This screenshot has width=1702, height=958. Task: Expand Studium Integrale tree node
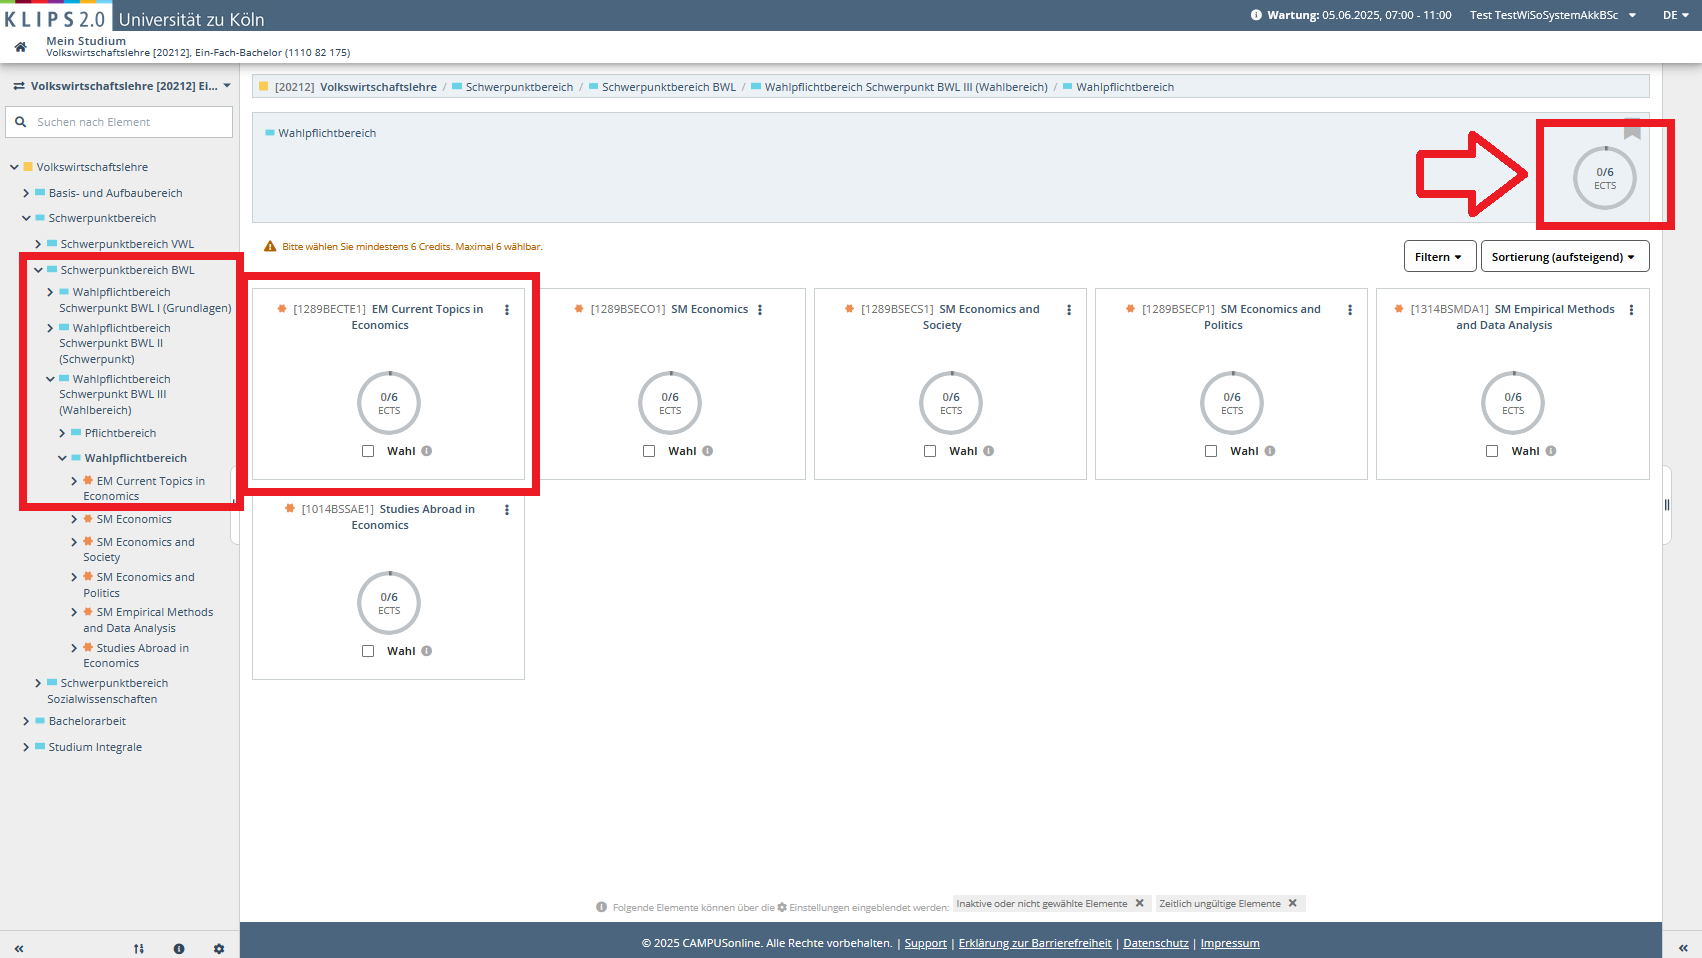pyautogui.click(x=26, y=747)
